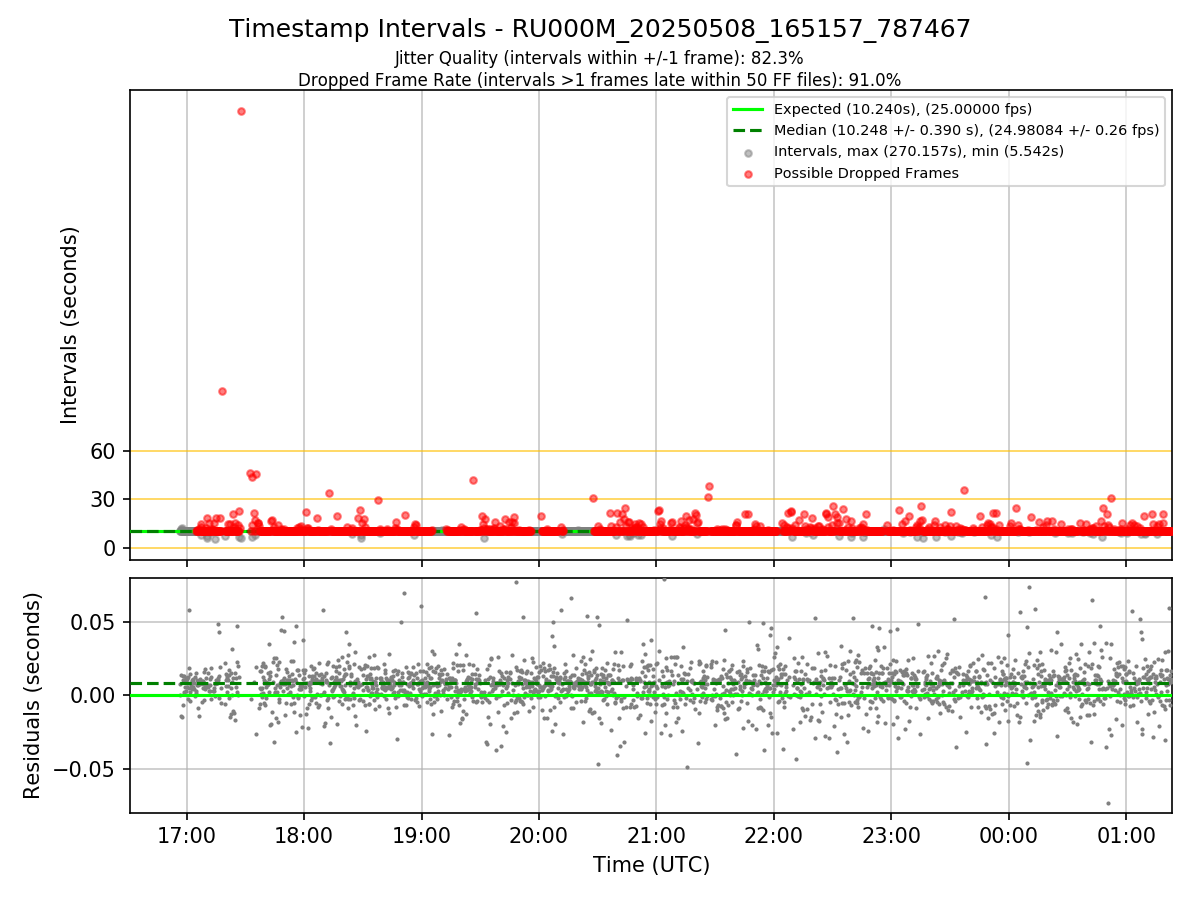Select legend entry 'Possible Dropped Frames'
This screenshot has width=1200, height=900.
[866, 173]
